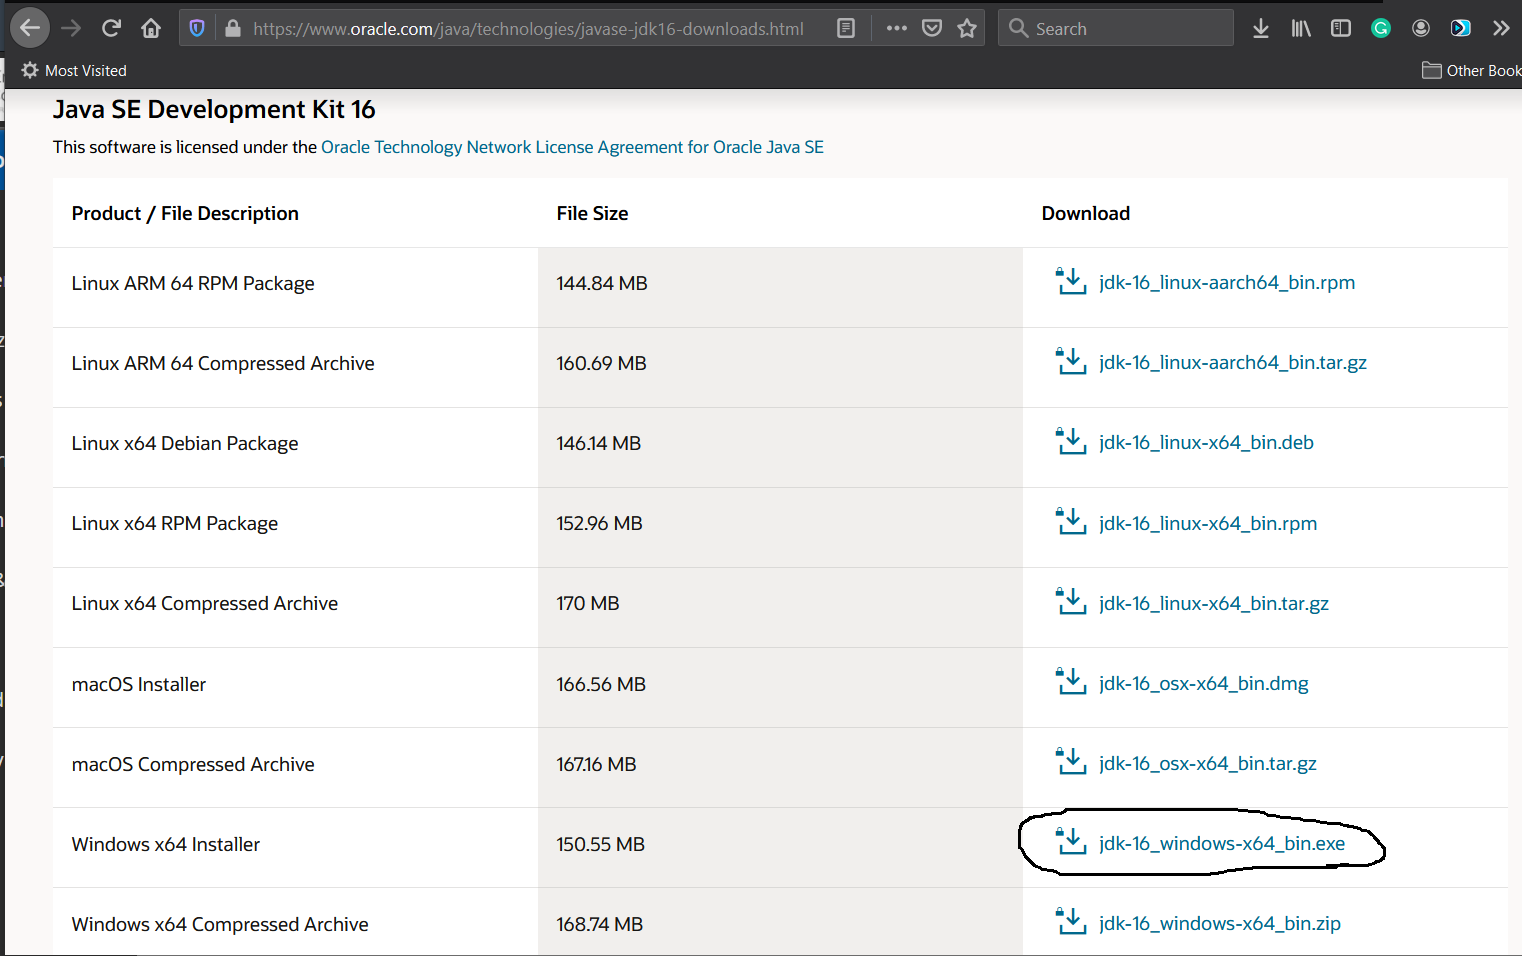Download jdk-16_linux-x64_bin.deb
1522x956 pixels.
tap(1206, 443)
